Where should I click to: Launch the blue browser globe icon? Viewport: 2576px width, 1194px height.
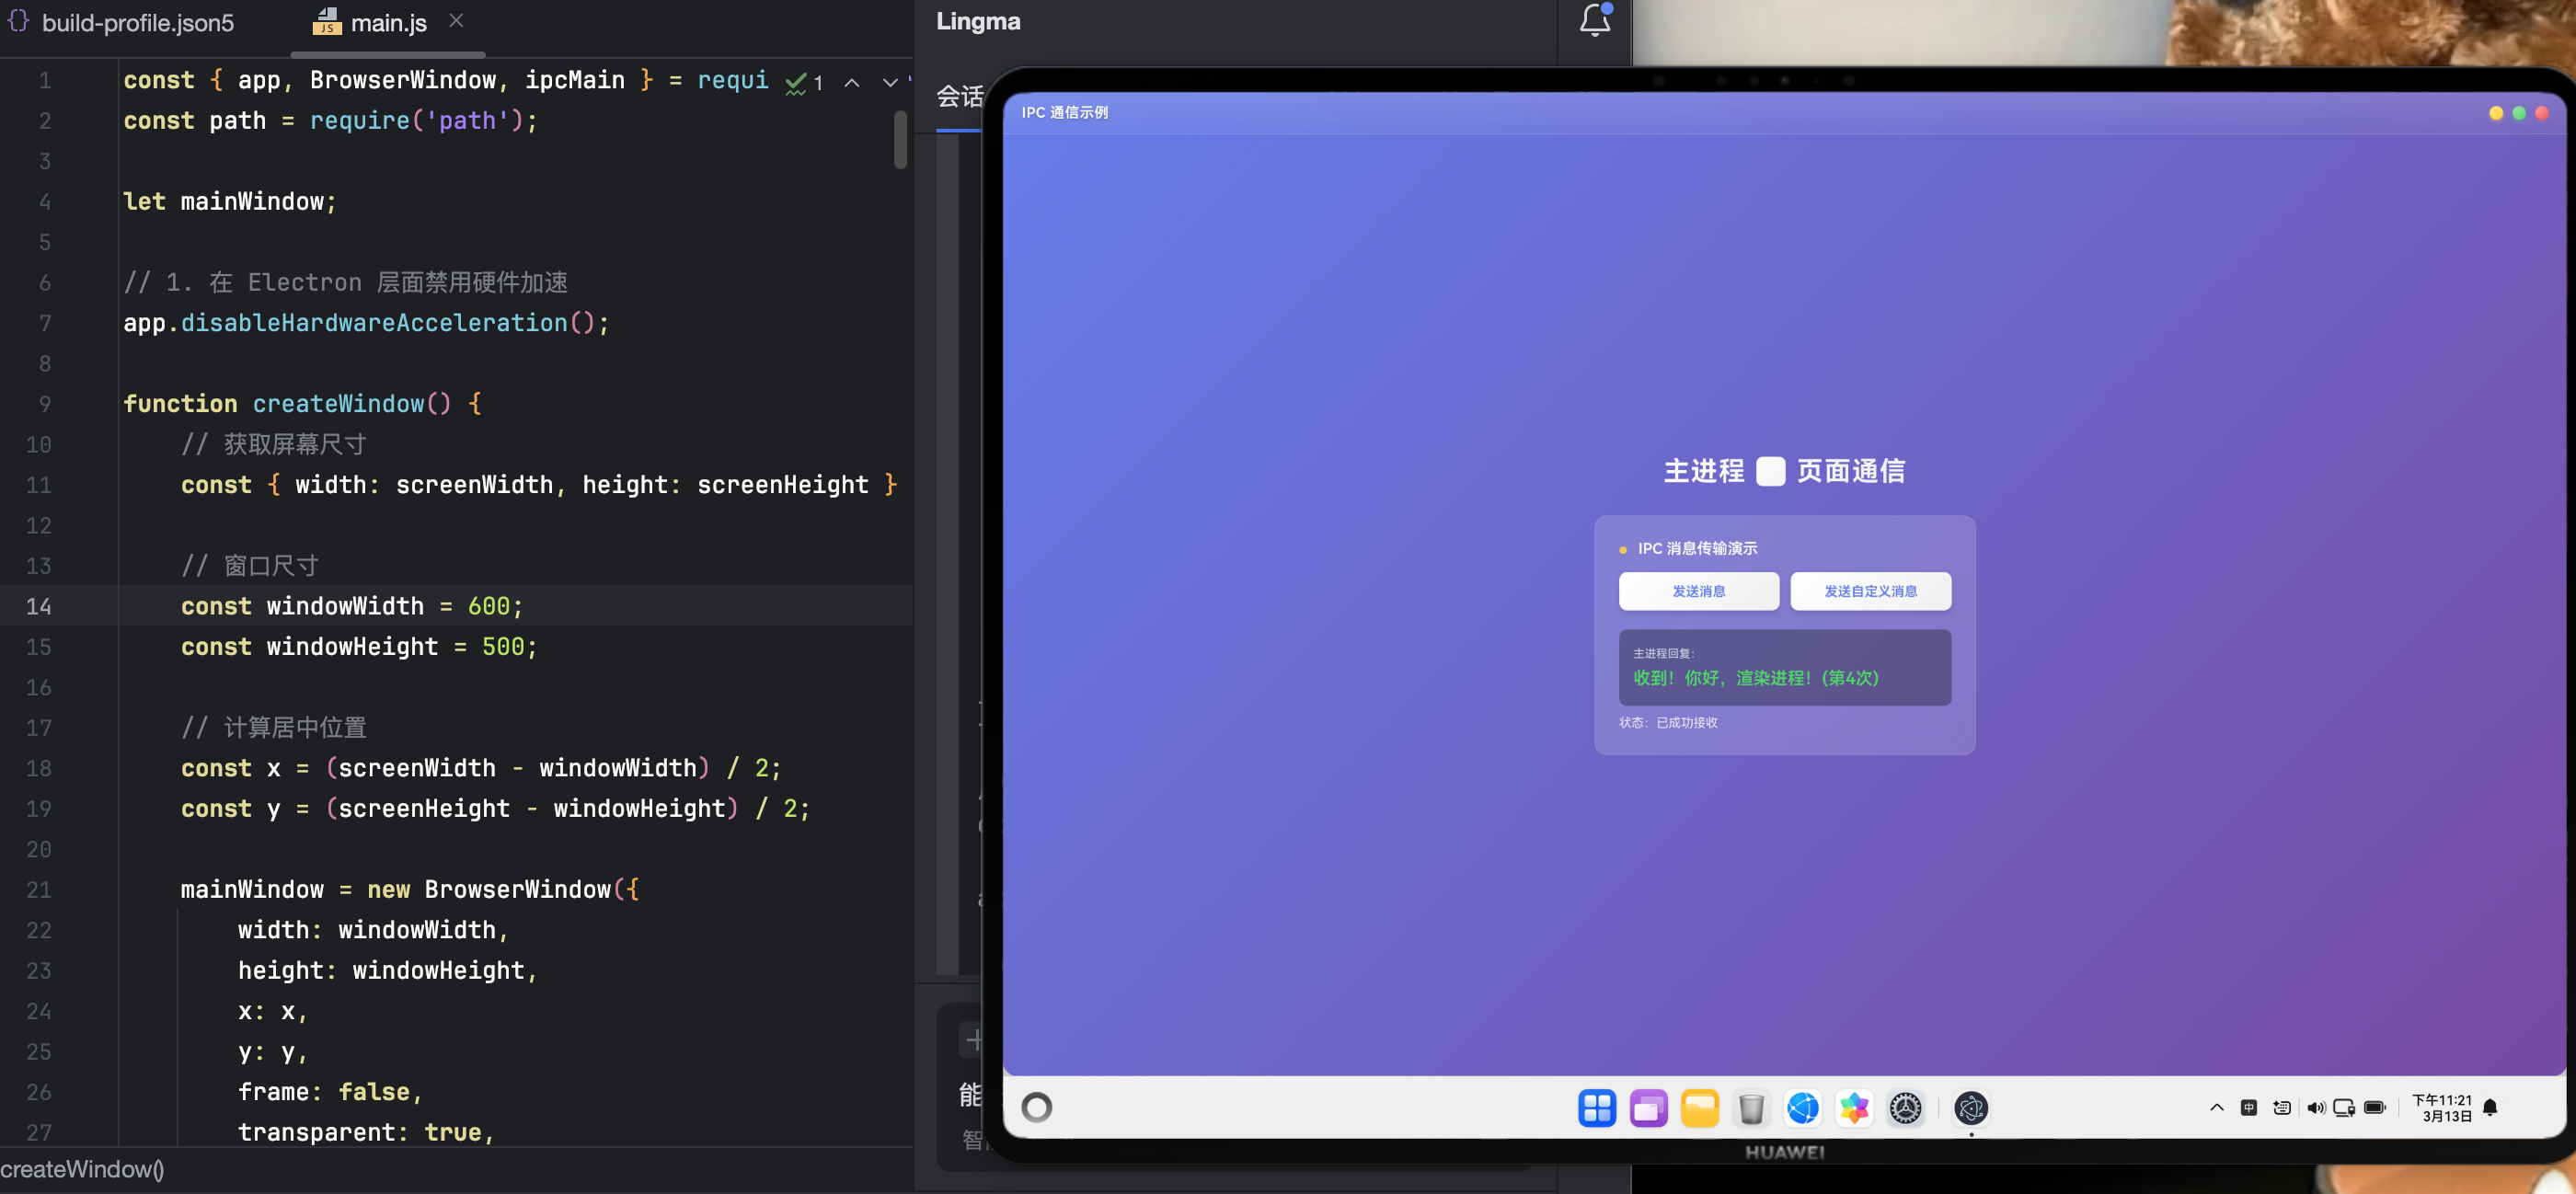pyautogui.click(x=1802, y=1108)
